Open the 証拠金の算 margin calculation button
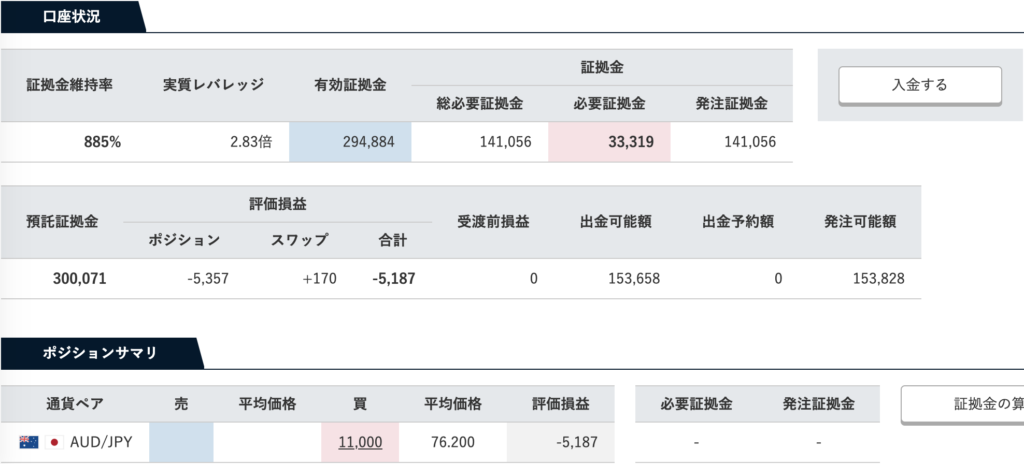This screenshot has width=1024, height=464. click(x=962, y=405)
